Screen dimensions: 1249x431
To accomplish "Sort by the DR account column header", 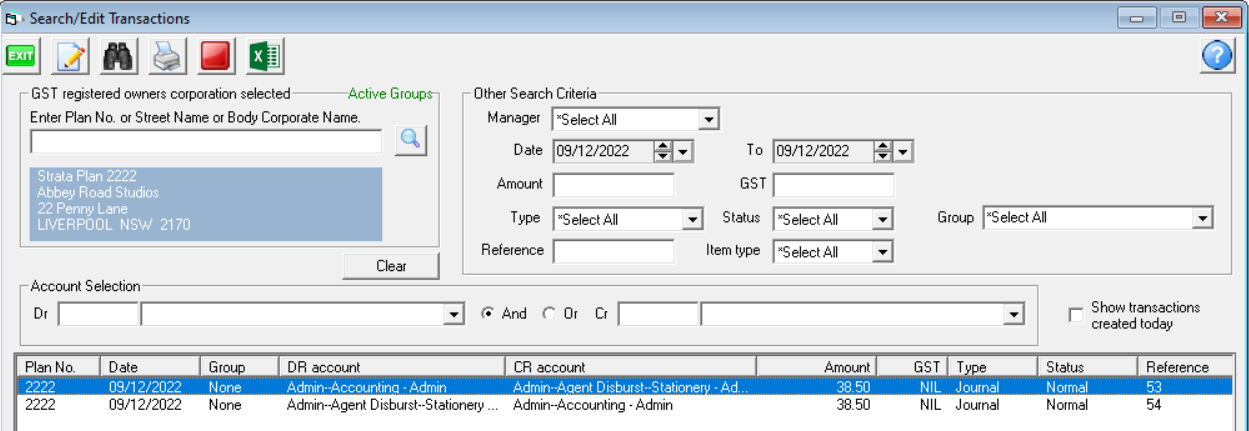I will point(392,367).
